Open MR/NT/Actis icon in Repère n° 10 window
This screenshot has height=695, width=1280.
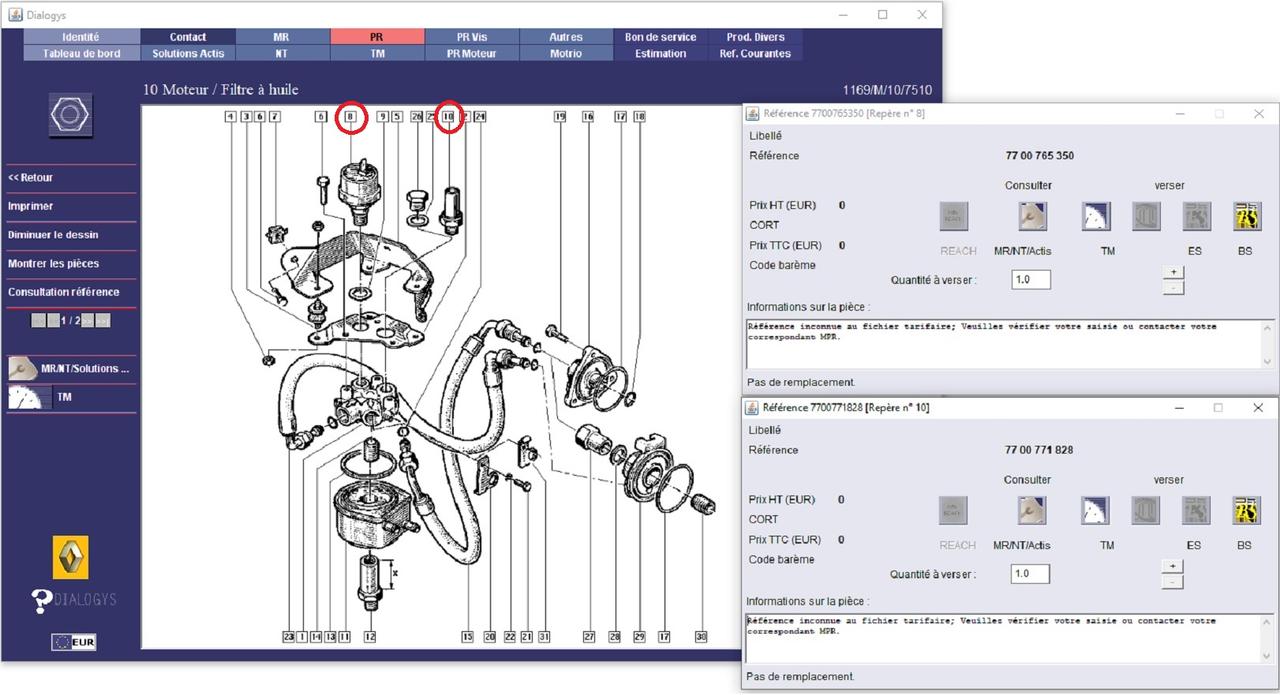[x=1032, y=510]
